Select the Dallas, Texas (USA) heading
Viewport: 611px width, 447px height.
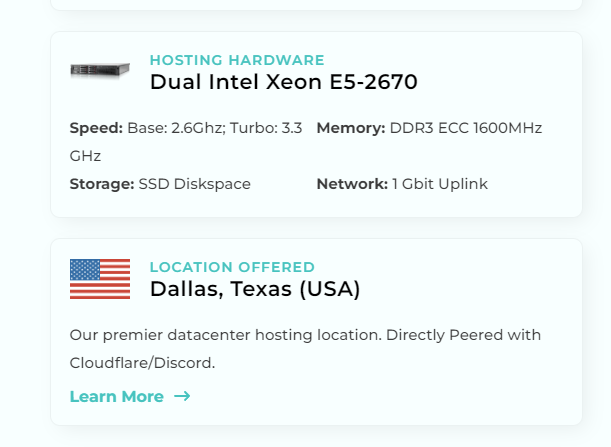pyautogui.click(x=255, y=289)
